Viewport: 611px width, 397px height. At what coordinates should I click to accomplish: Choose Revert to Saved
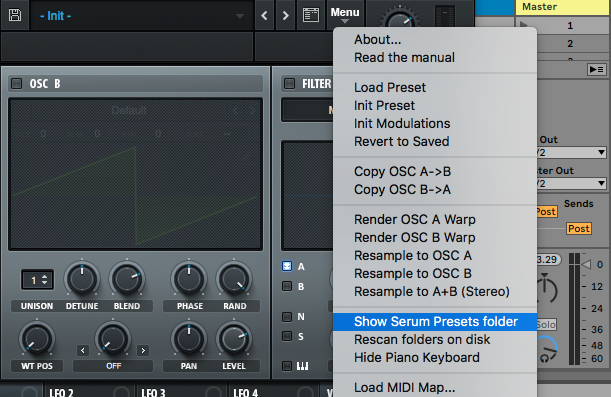point(435,141)
